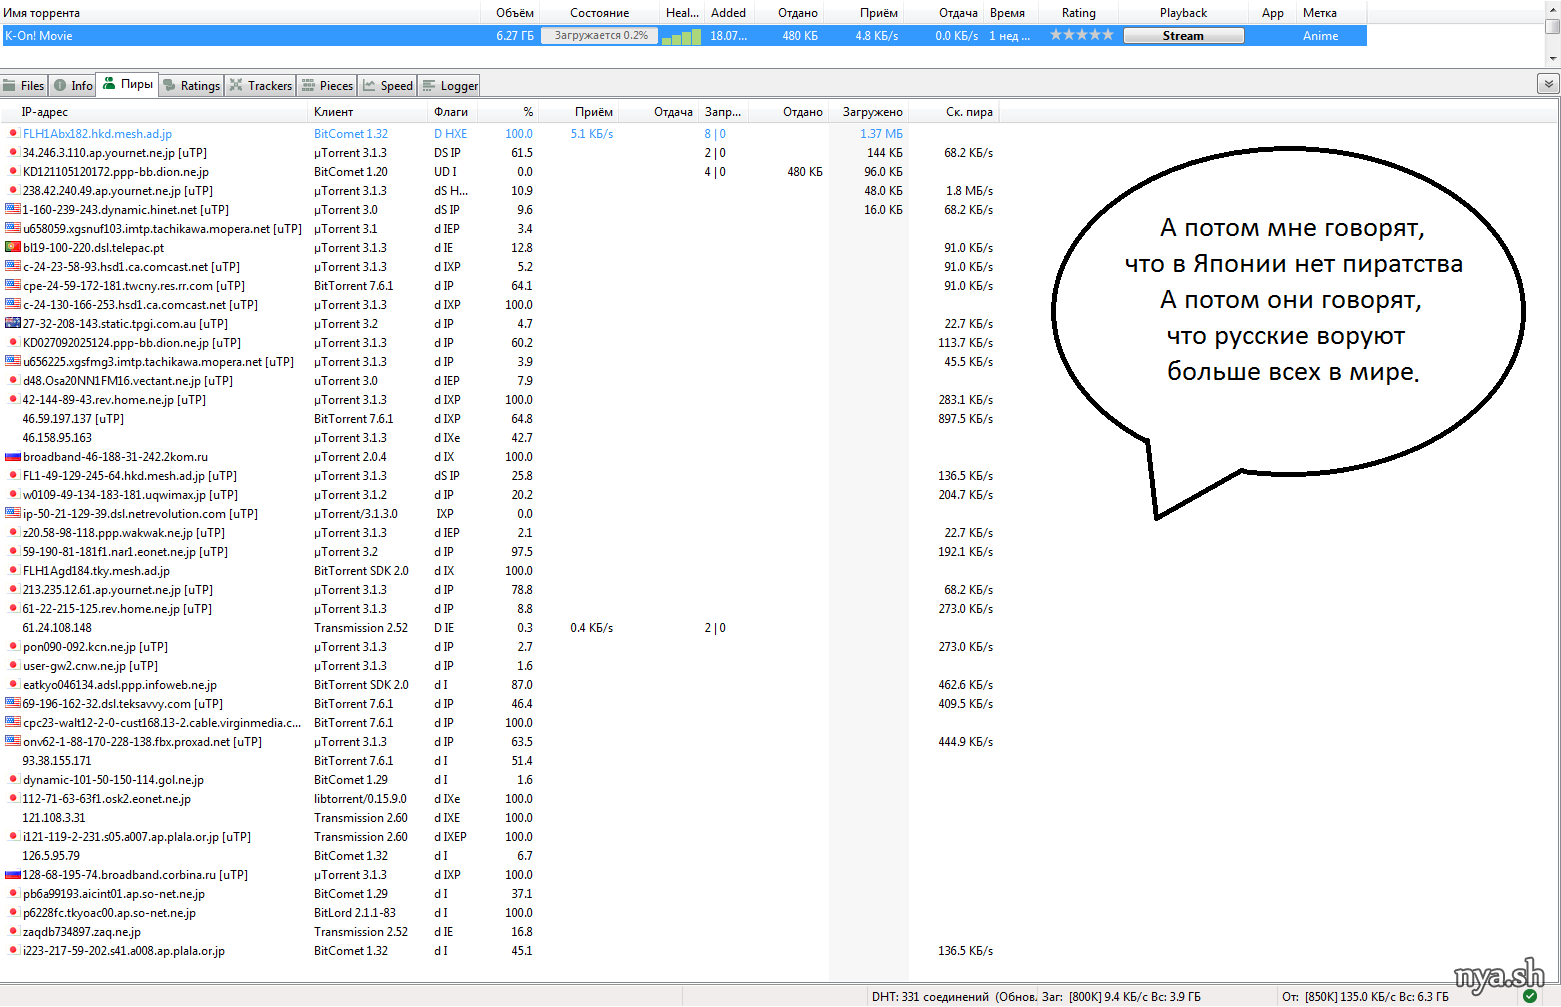Click the Info tab icon
The width and height of the screenshot is (1561, 1007).
coord(60,86)
